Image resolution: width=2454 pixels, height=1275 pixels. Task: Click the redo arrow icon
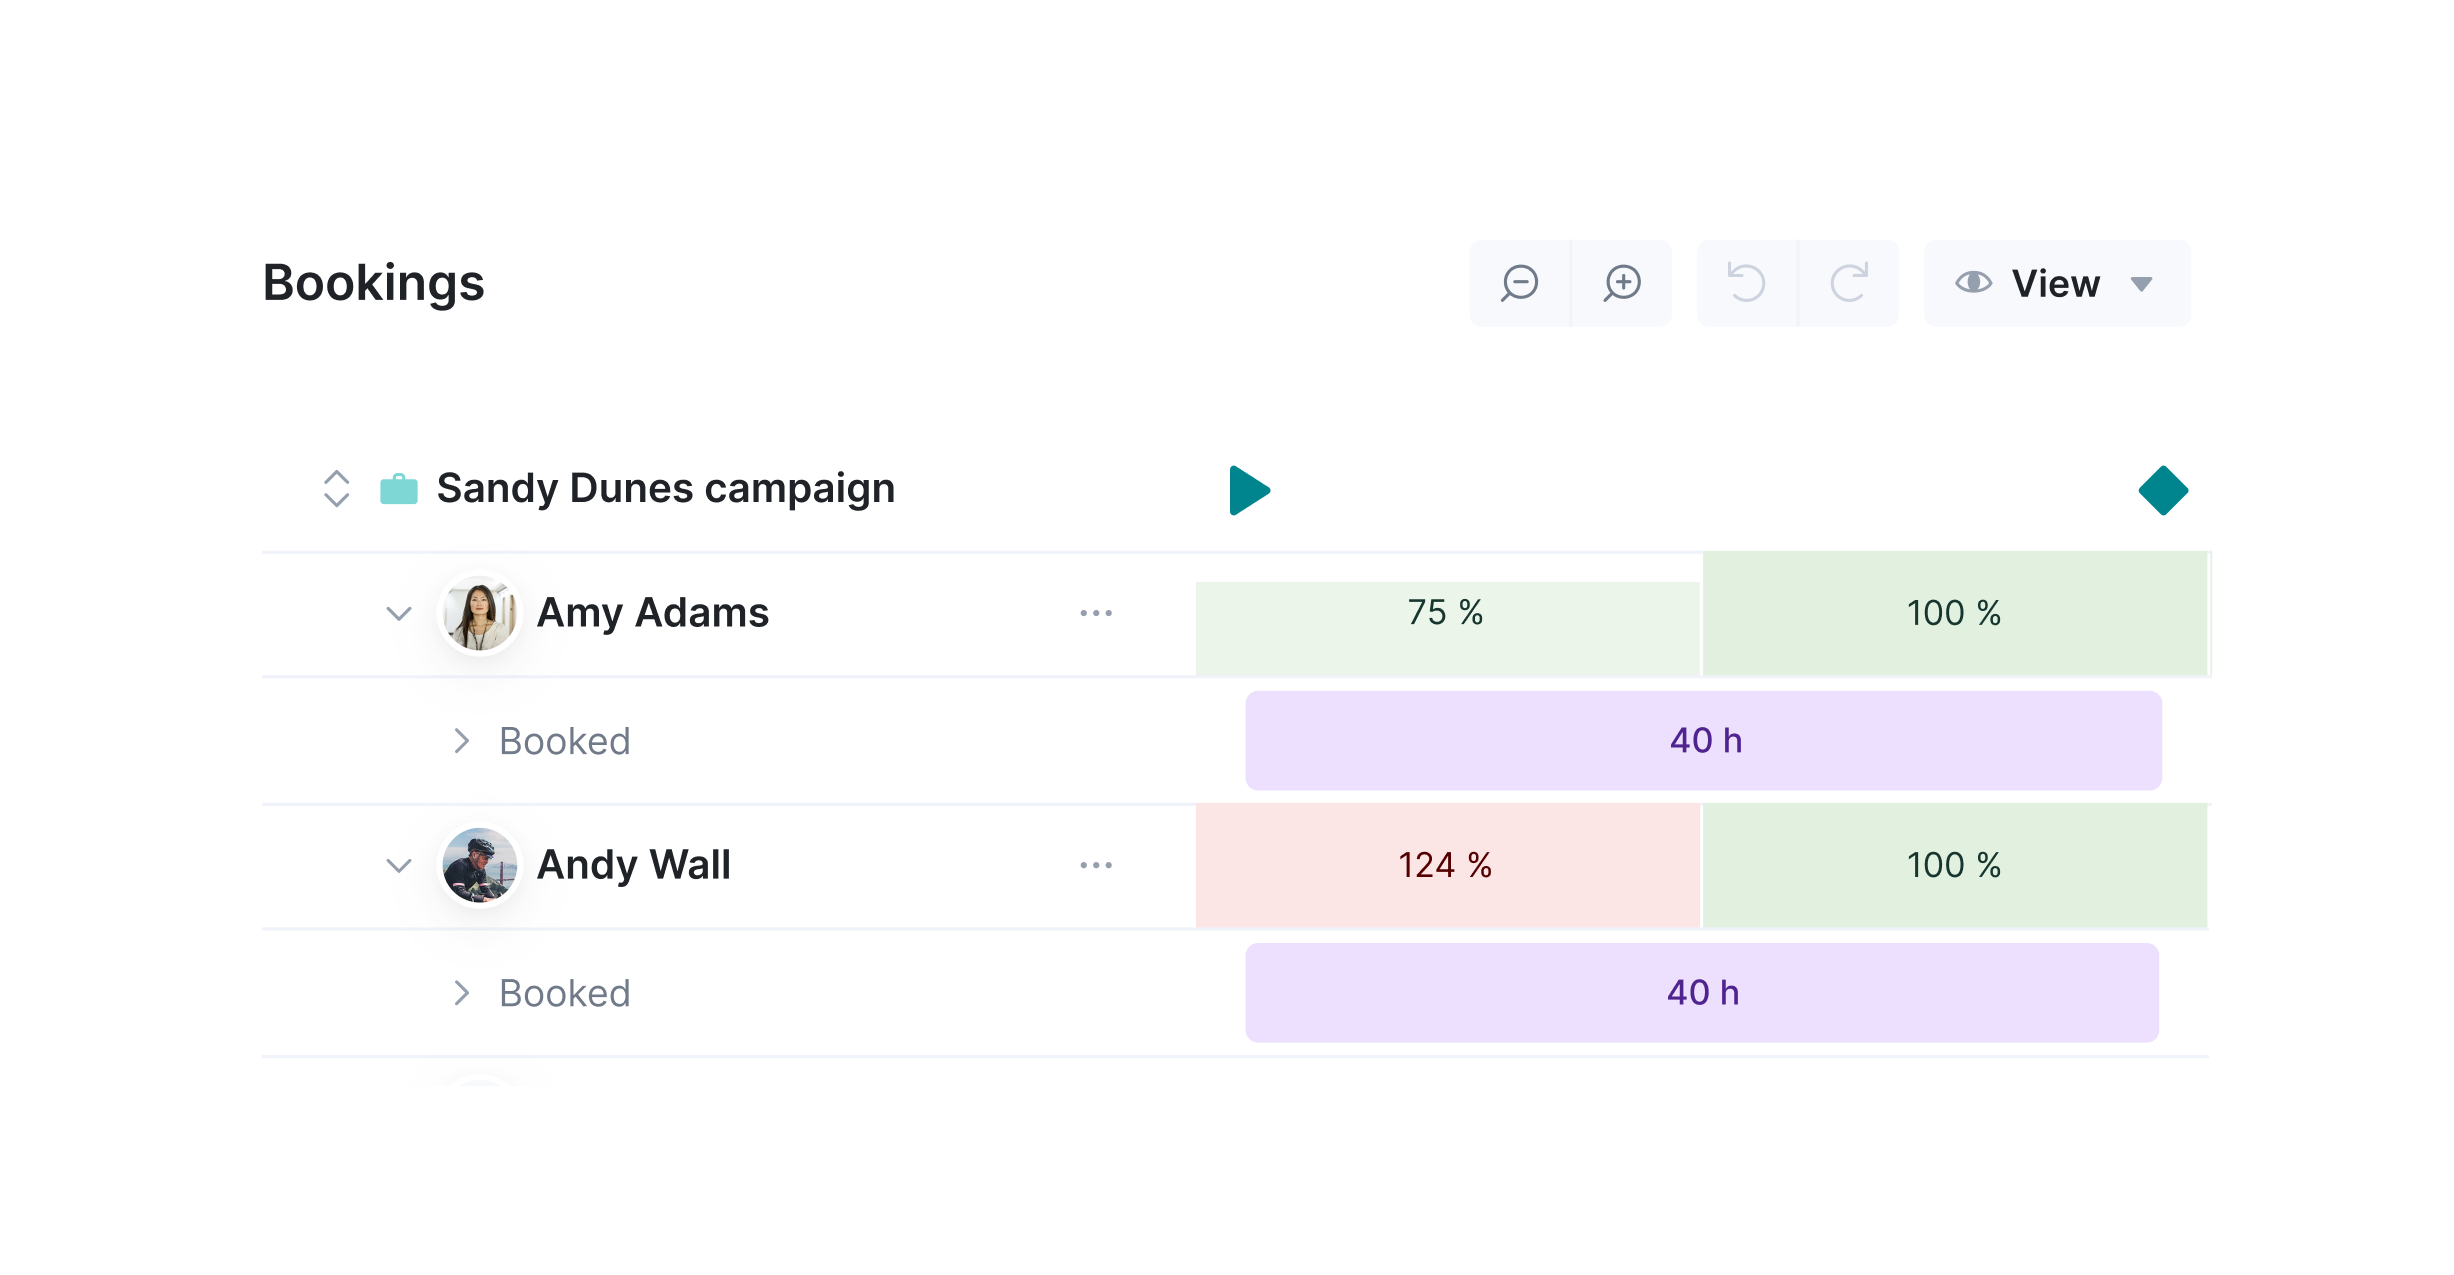pos(1849,283)
